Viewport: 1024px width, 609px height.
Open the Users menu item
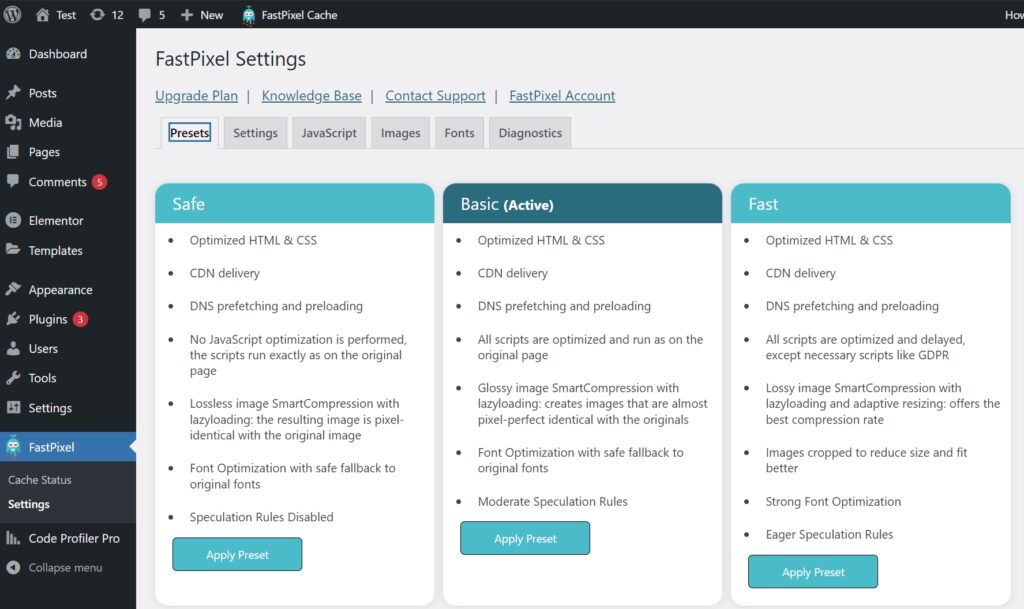click(68, 349)
